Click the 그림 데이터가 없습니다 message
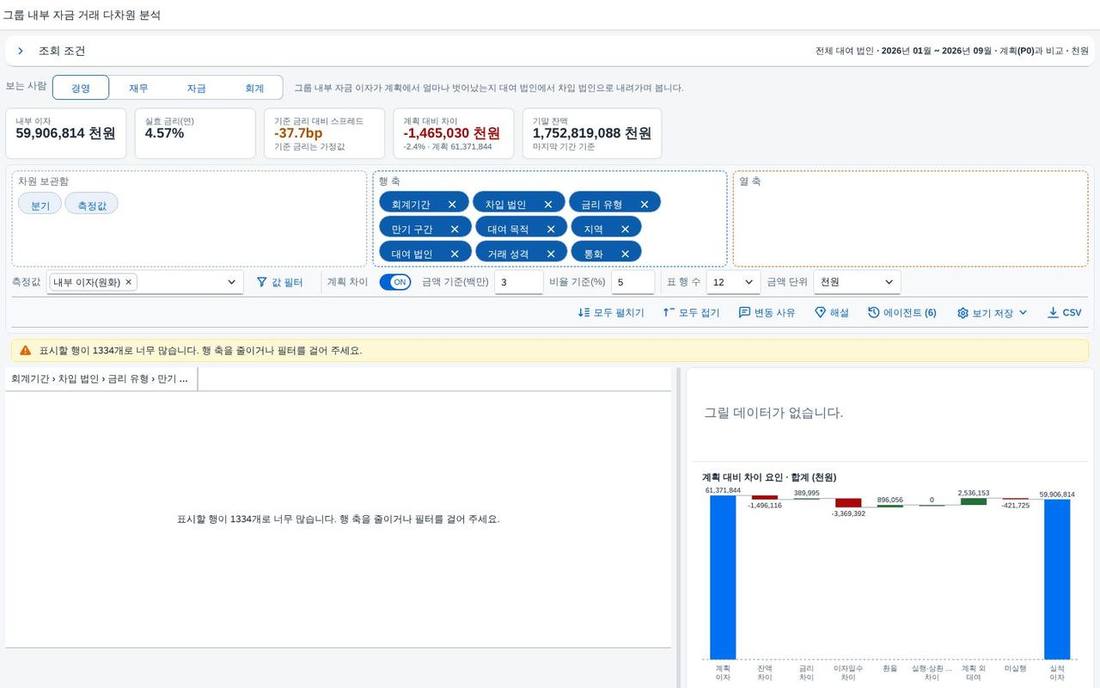This screenshot has height=688, width=1100. 773,412
